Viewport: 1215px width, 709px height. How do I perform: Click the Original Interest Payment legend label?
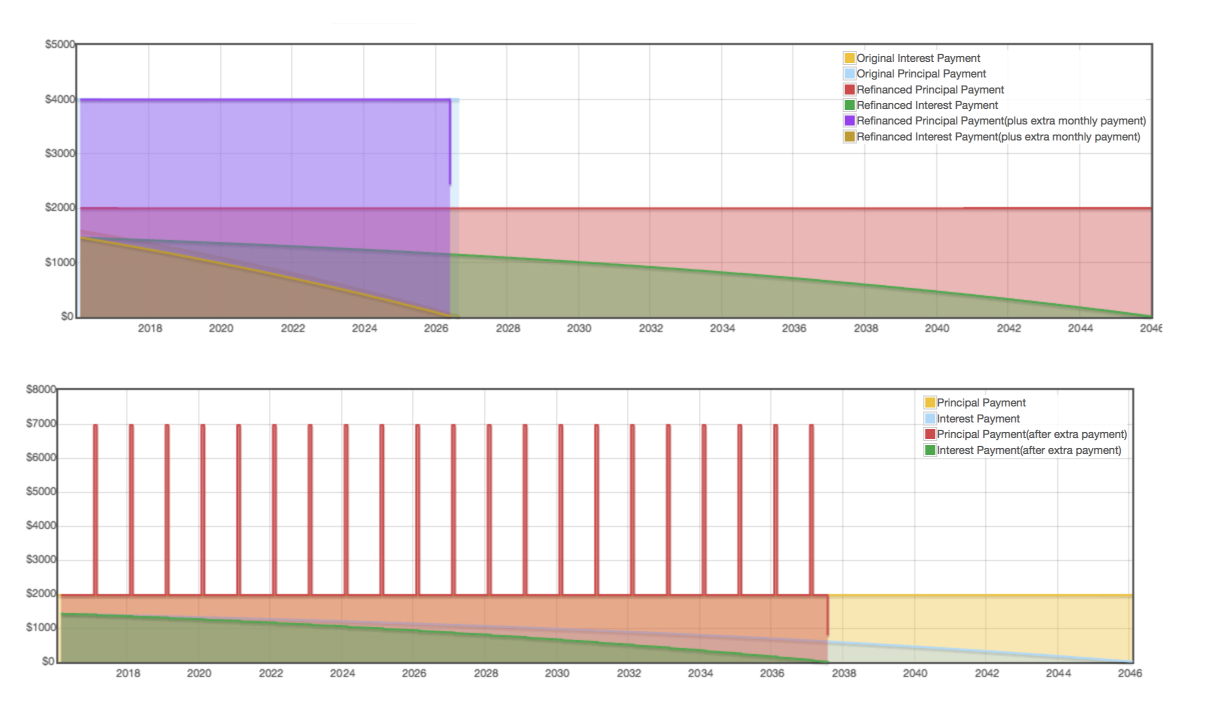pos(918,59)
